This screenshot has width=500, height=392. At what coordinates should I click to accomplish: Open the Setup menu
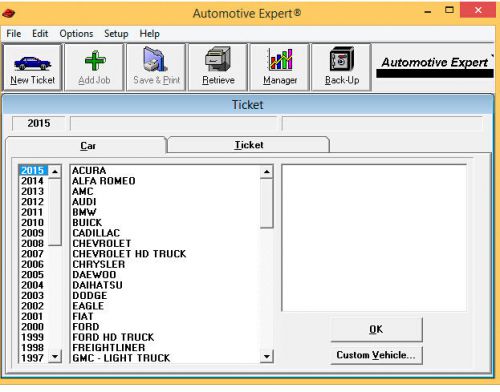(116, 34)
